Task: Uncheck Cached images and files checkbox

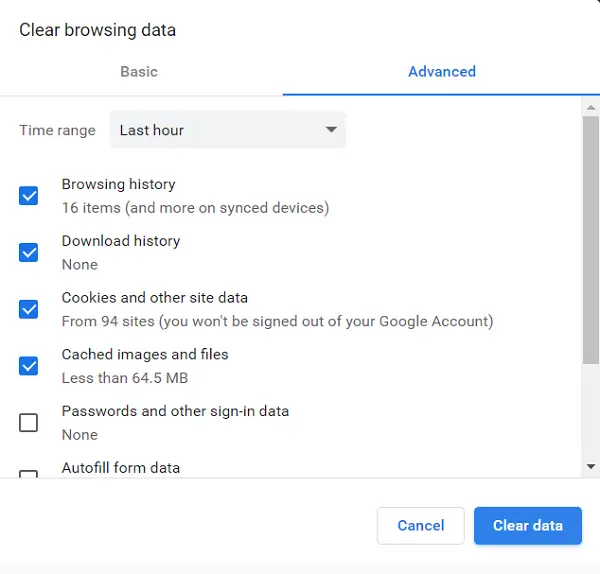Action: [x=28, y=366]
